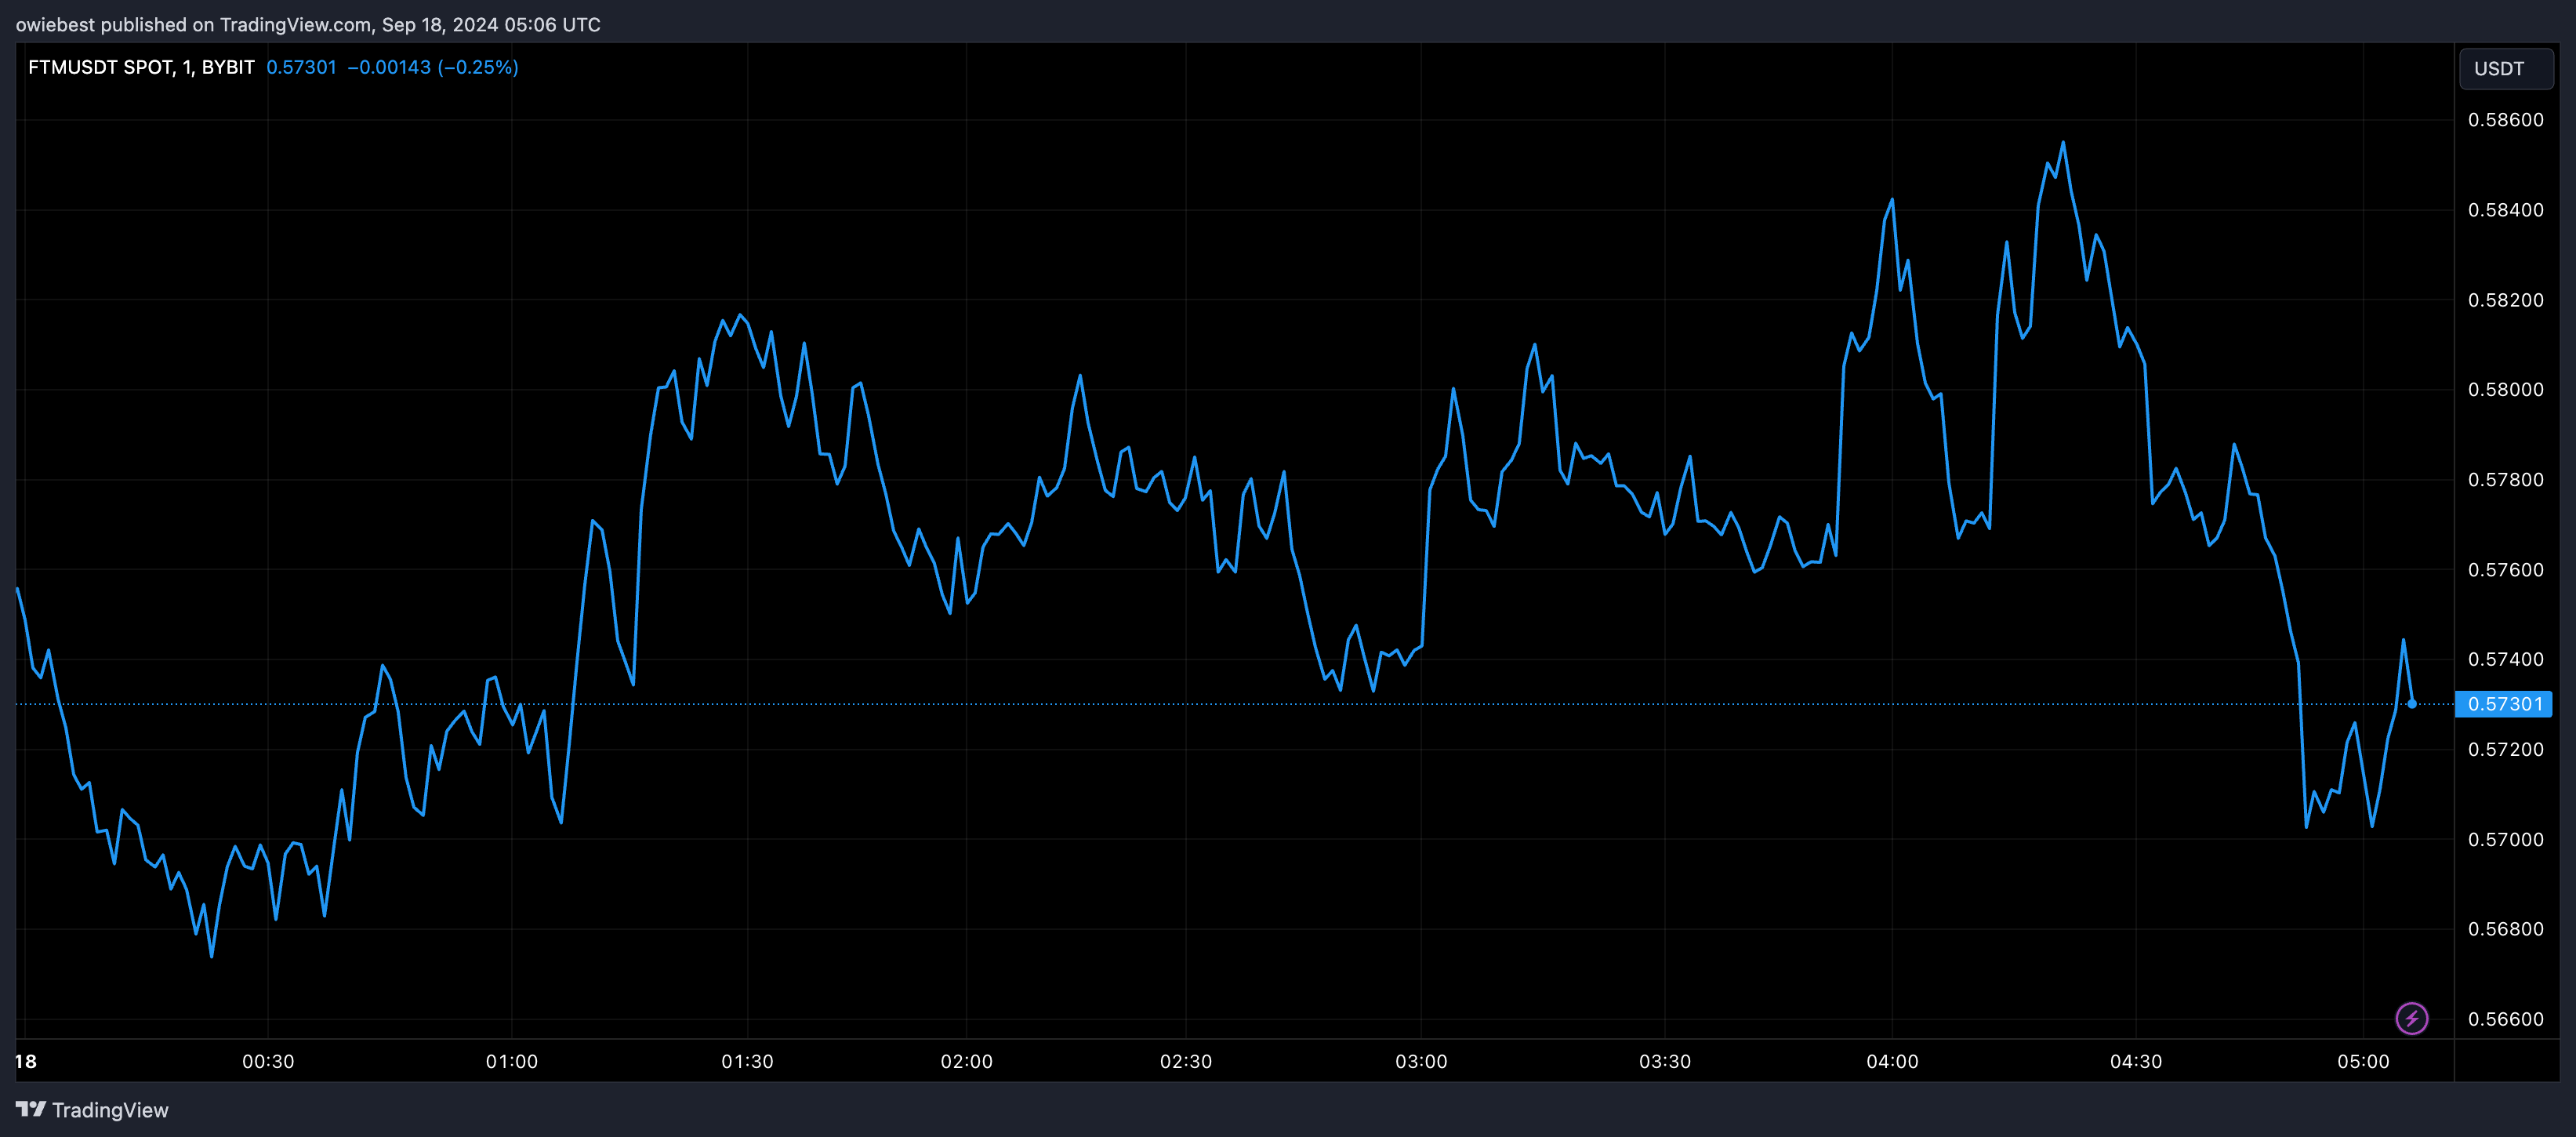Click the 00:30 time axis label
This screenshot has height=1137, width=2576.
tap(268, 1061)
